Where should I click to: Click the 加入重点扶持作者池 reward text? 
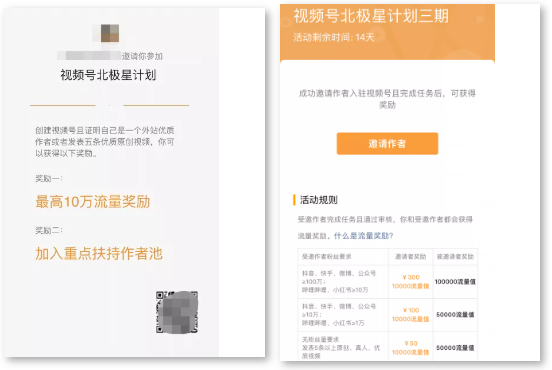click(99, 253)
